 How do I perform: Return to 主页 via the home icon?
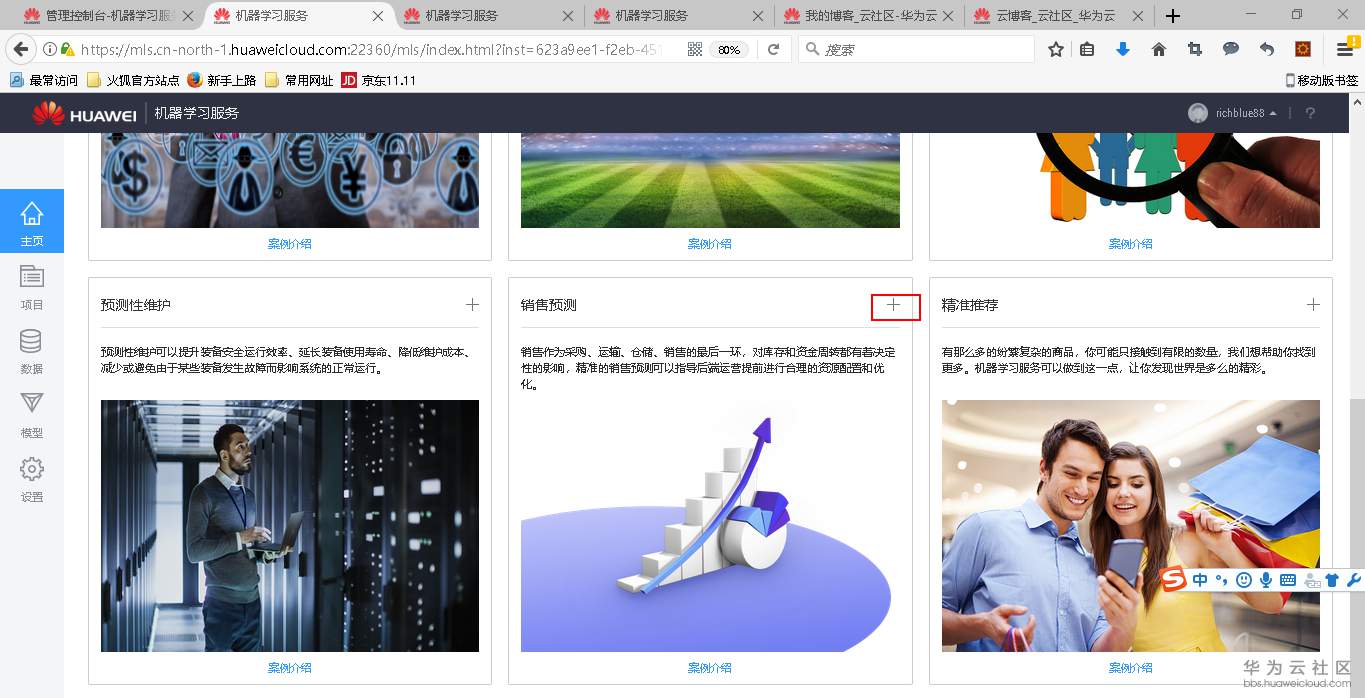click(x=31, y=220)
